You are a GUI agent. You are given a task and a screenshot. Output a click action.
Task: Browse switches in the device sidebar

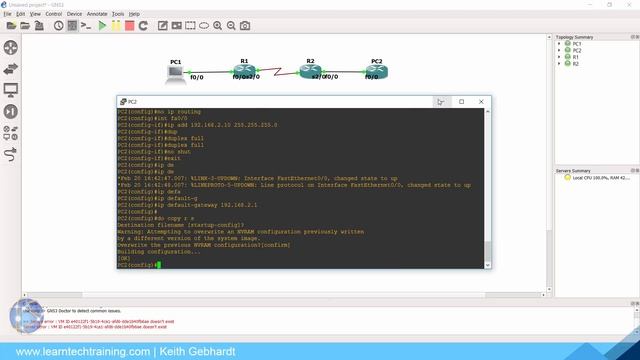click(11, 69)
